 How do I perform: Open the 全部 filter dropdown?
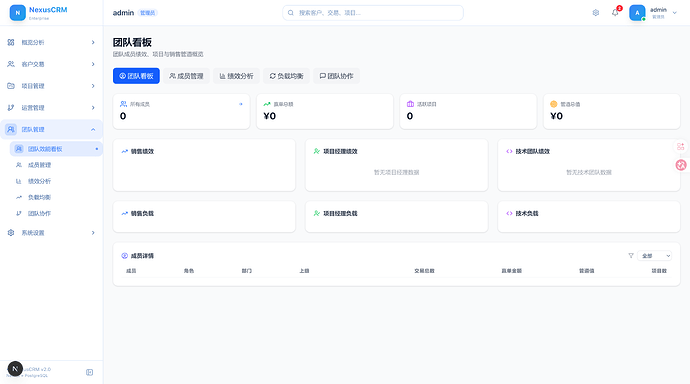[654, 256]
